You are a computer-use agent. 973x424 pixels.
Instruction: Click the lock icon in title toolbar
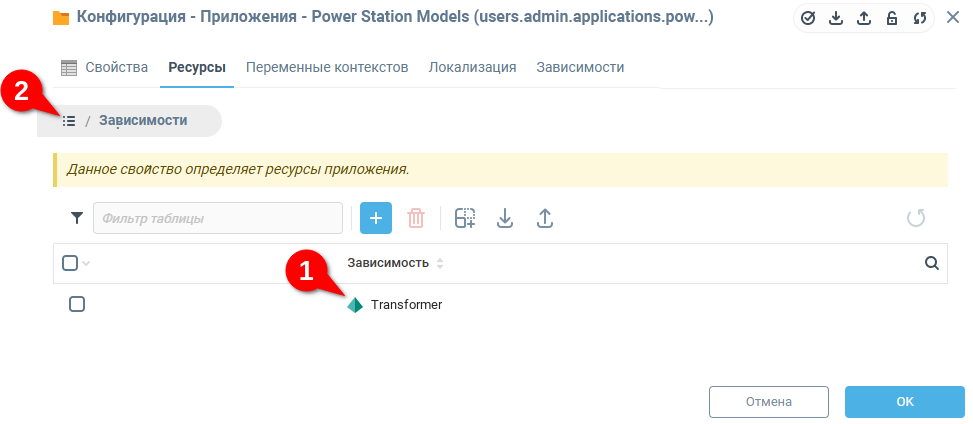tap(892, 19)
